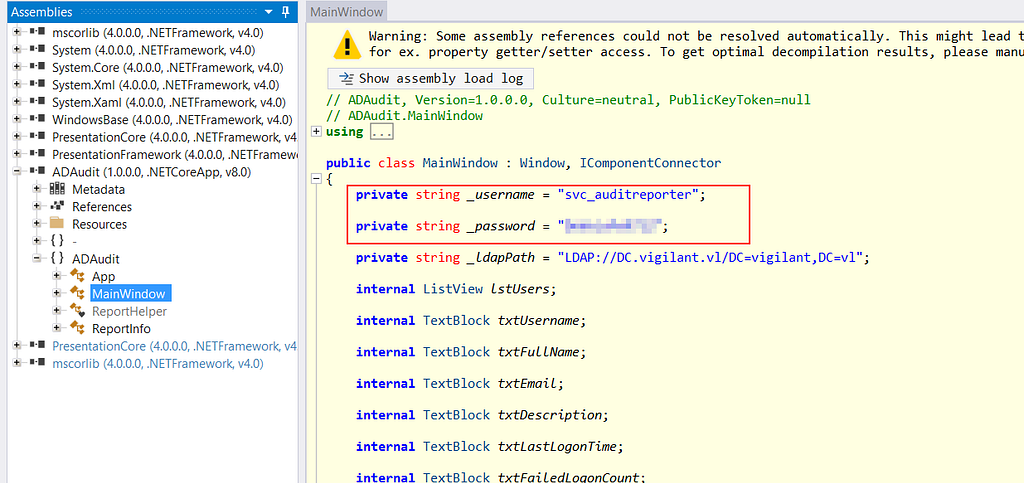1024x483 pixels.
Task: Click the _password field name
Action: tap(501, 226)
